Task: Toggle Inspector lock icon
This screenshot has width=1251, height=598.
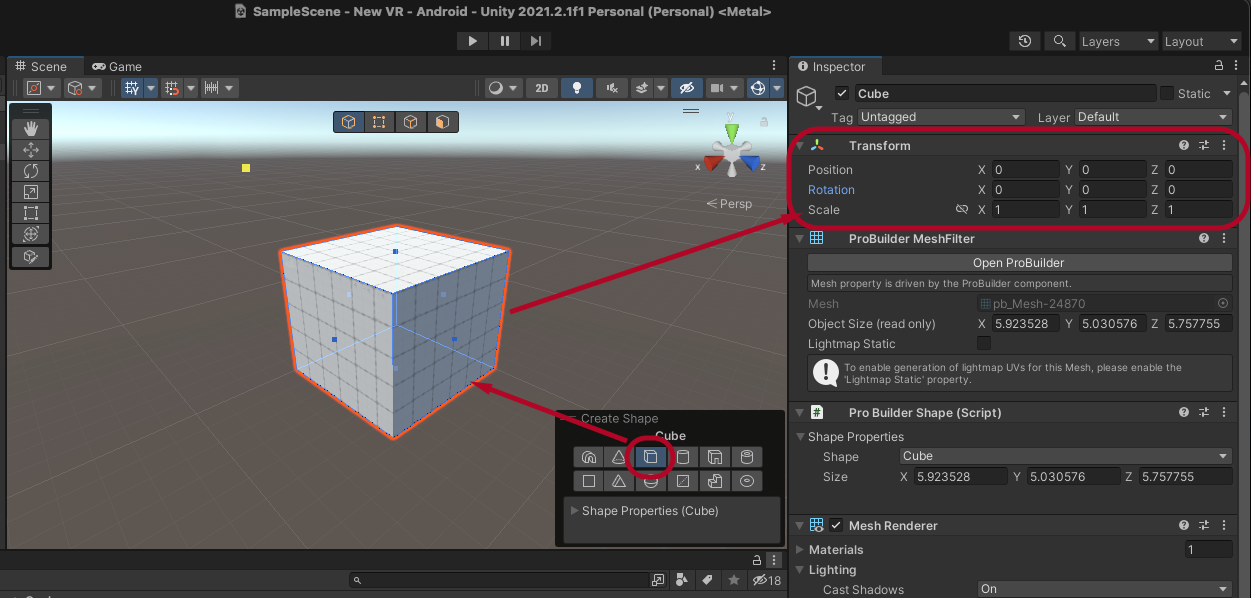Action: (x=1219, y=66)
